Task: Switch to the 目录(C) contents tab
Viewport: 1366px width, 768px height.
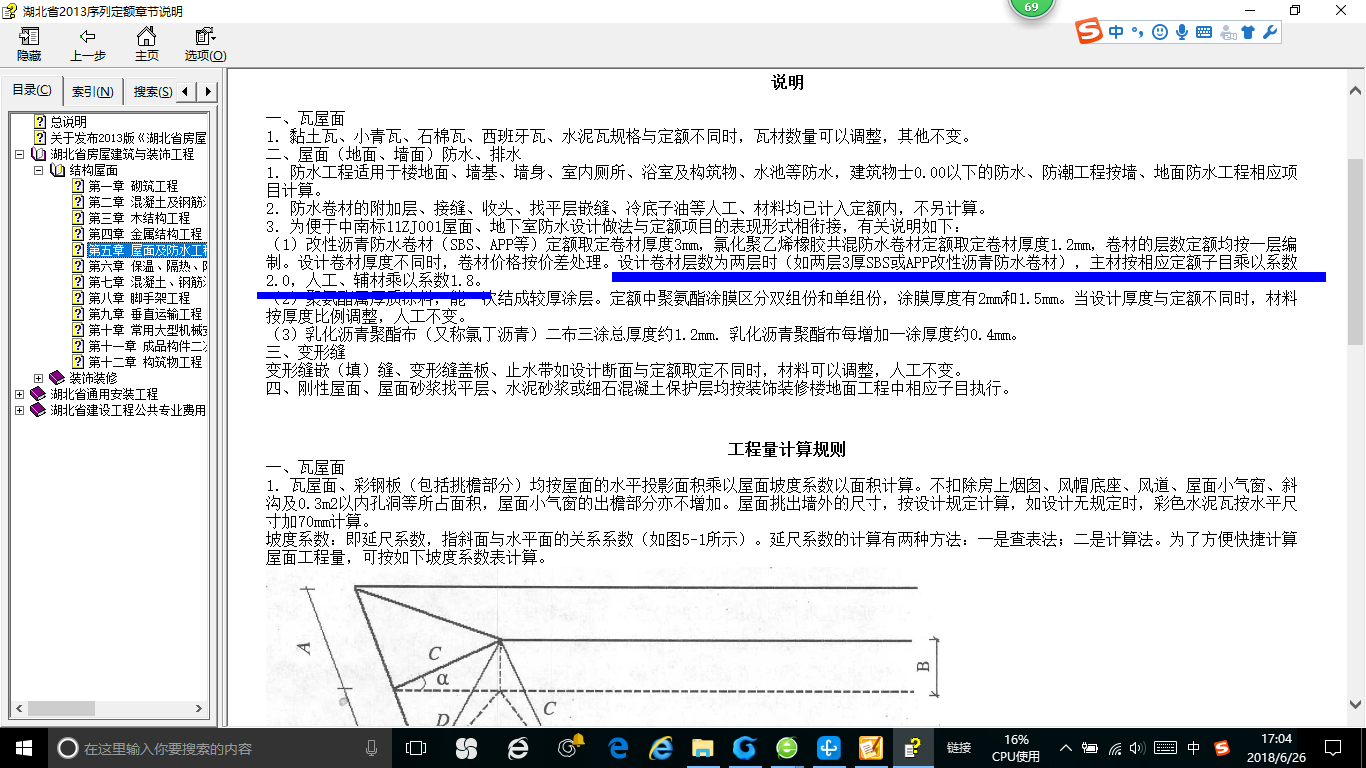Action: coord(32,91)
